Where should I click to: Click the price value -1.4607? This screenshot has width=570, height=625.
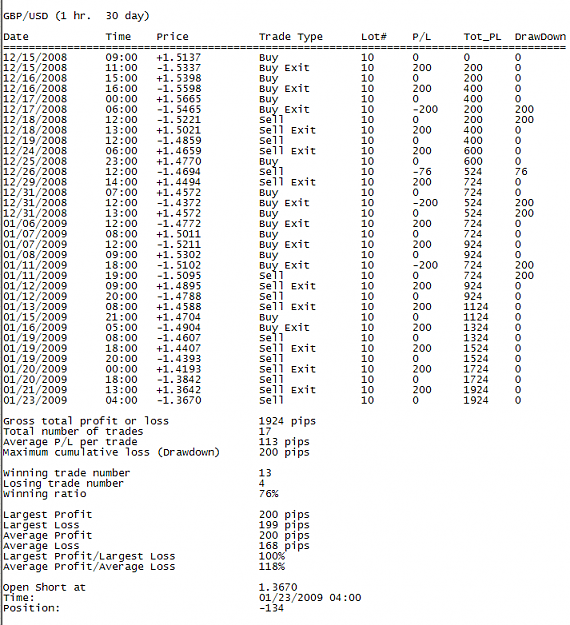(179, 338)
